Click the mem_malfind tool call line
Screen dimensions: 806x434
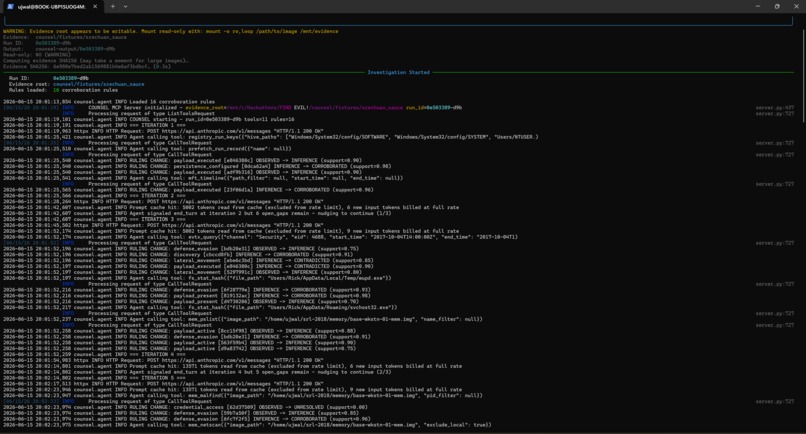tap(243, 396)
